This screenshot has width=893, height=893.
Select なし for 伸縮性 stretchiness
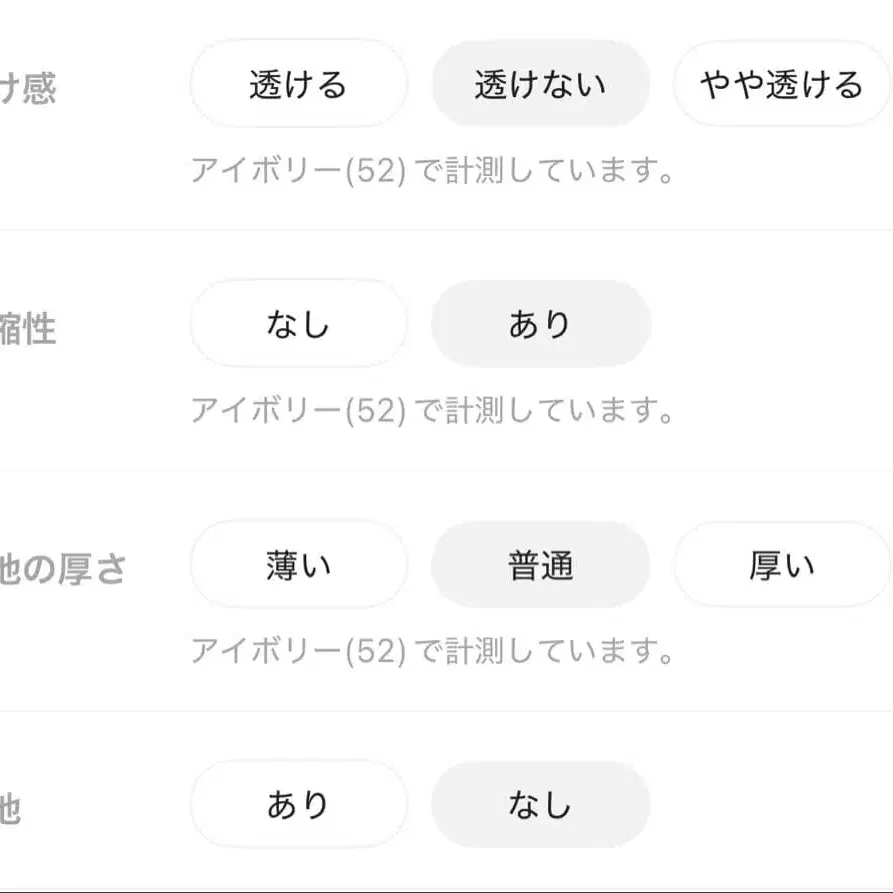click(298, 323)
